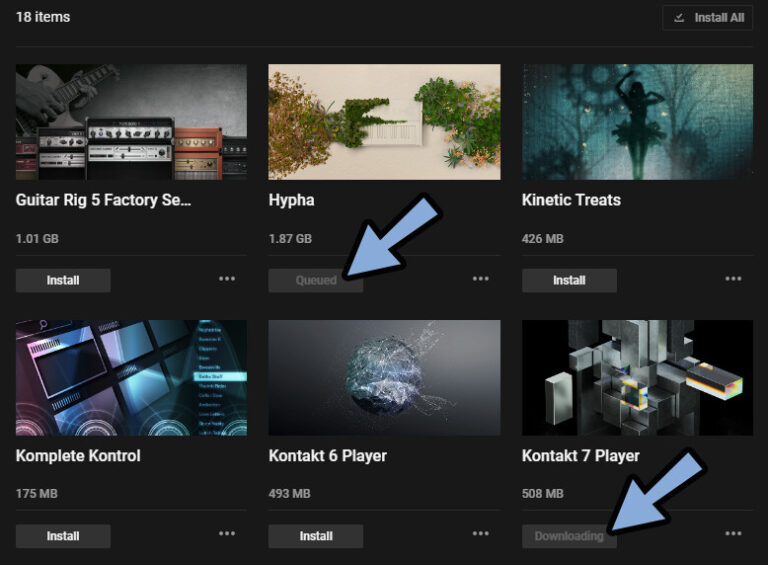
Task: Install Guitar Rig 5 Factory Selection
Action: pos(63,280)
